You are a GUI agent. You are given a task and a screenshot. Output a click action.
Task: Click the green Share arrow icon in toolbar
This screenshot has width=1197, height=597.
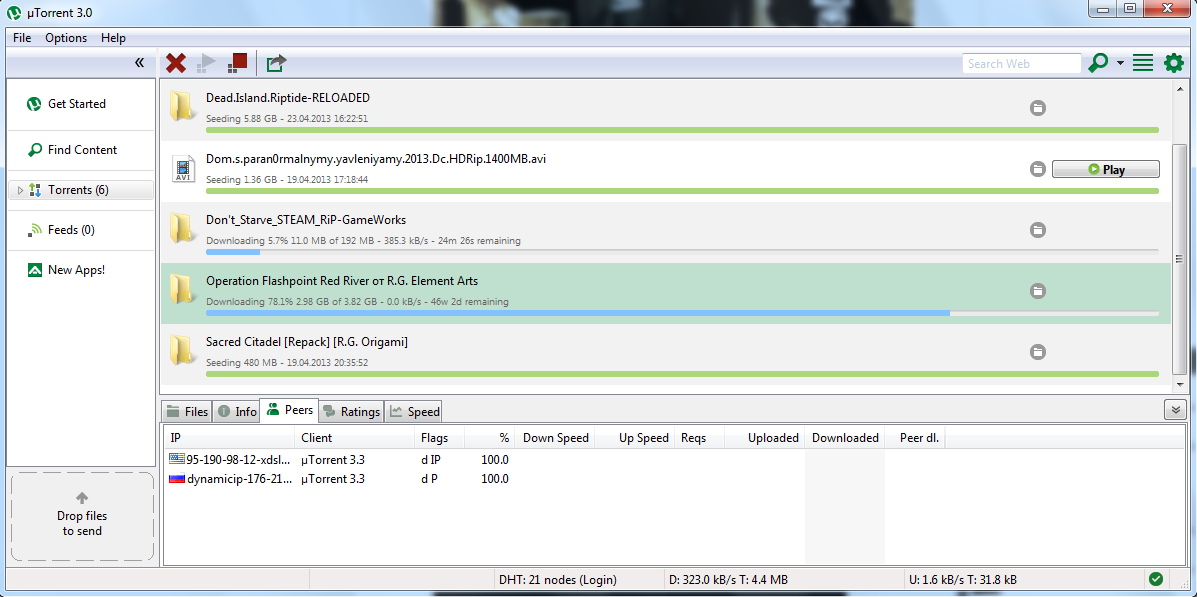tap(276, 63)
